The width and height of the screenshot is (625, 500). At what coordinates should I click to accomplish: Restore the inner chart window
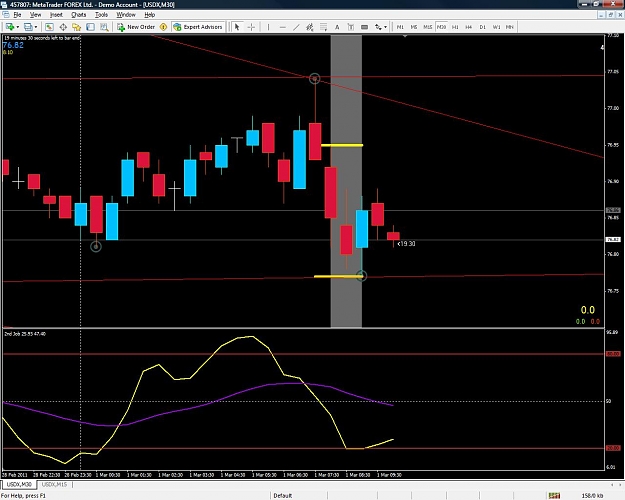pos(610,15)
